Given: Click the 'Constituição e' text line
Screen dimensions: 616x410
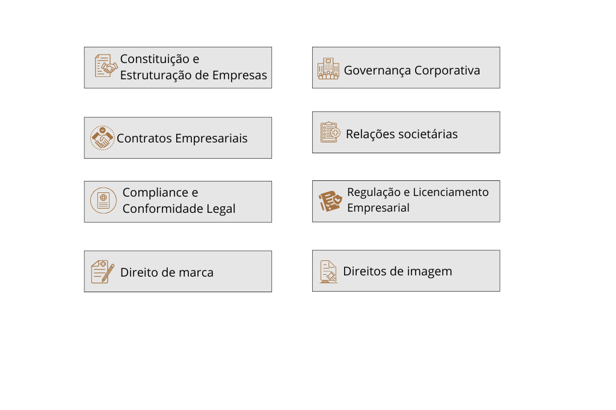Looking at the screenshot, I should tap(160, 59).
